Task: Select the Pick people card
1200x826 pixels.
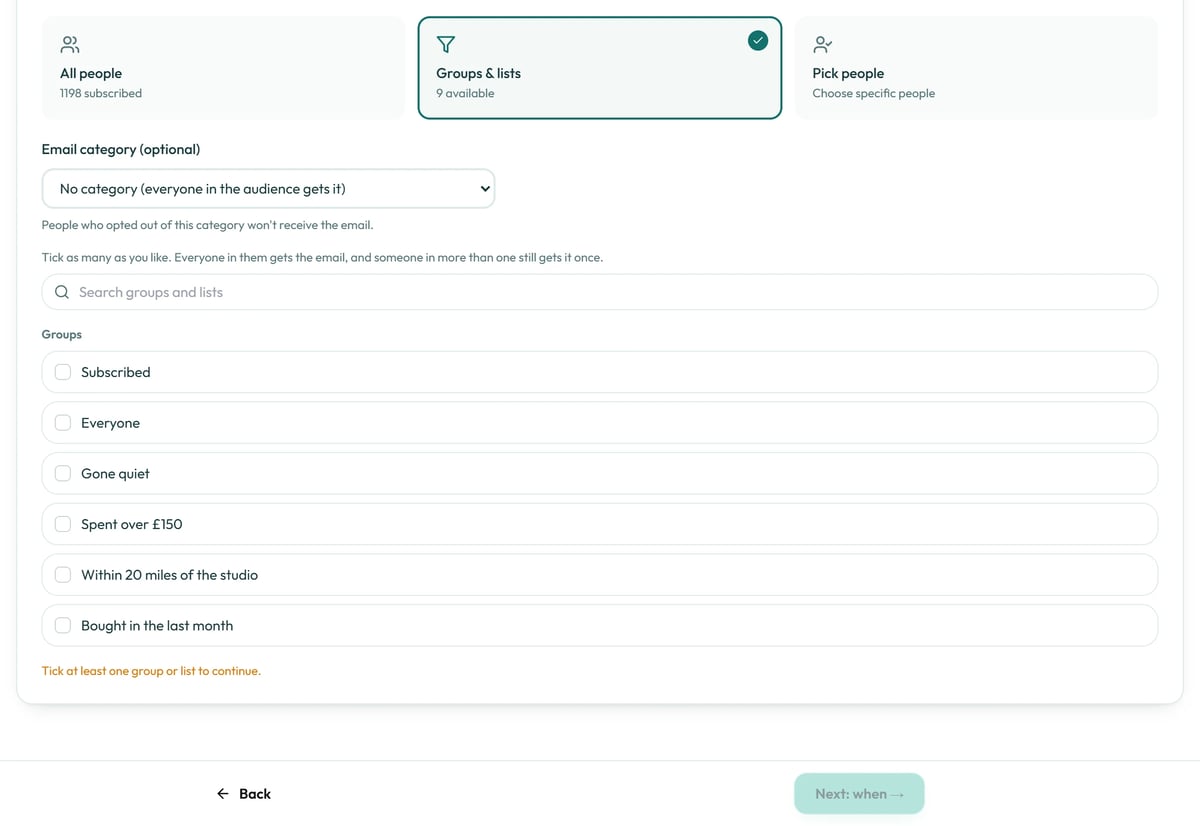Action: coord(977,68)
